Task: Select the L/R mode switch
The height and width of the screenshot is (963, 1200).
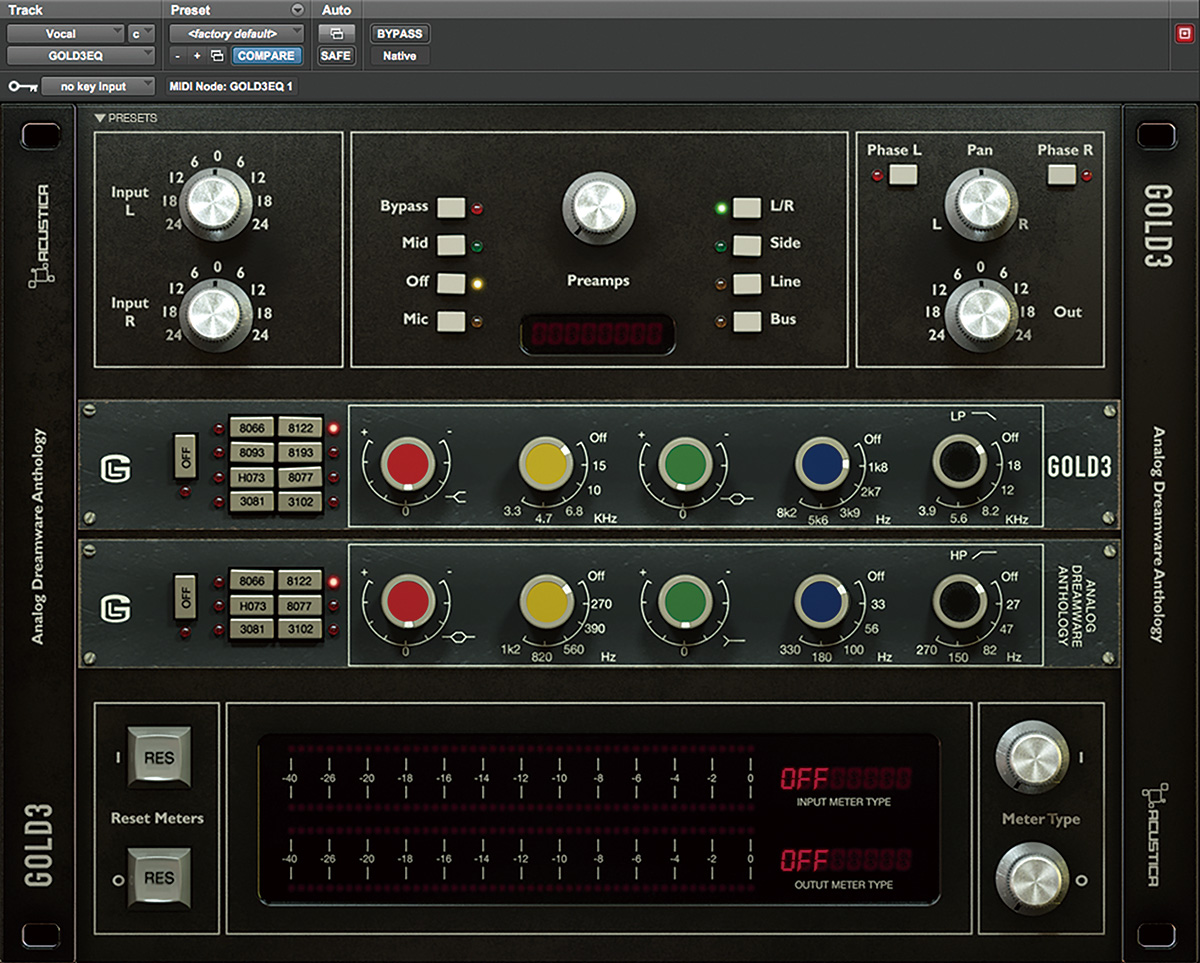Action: tap(747, 207)
